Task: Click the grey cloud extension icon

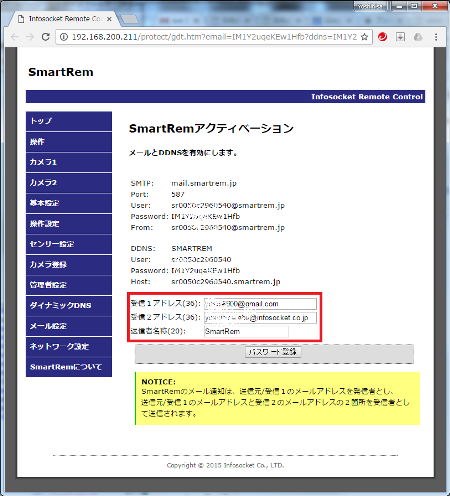Action: tap(418, 37)
